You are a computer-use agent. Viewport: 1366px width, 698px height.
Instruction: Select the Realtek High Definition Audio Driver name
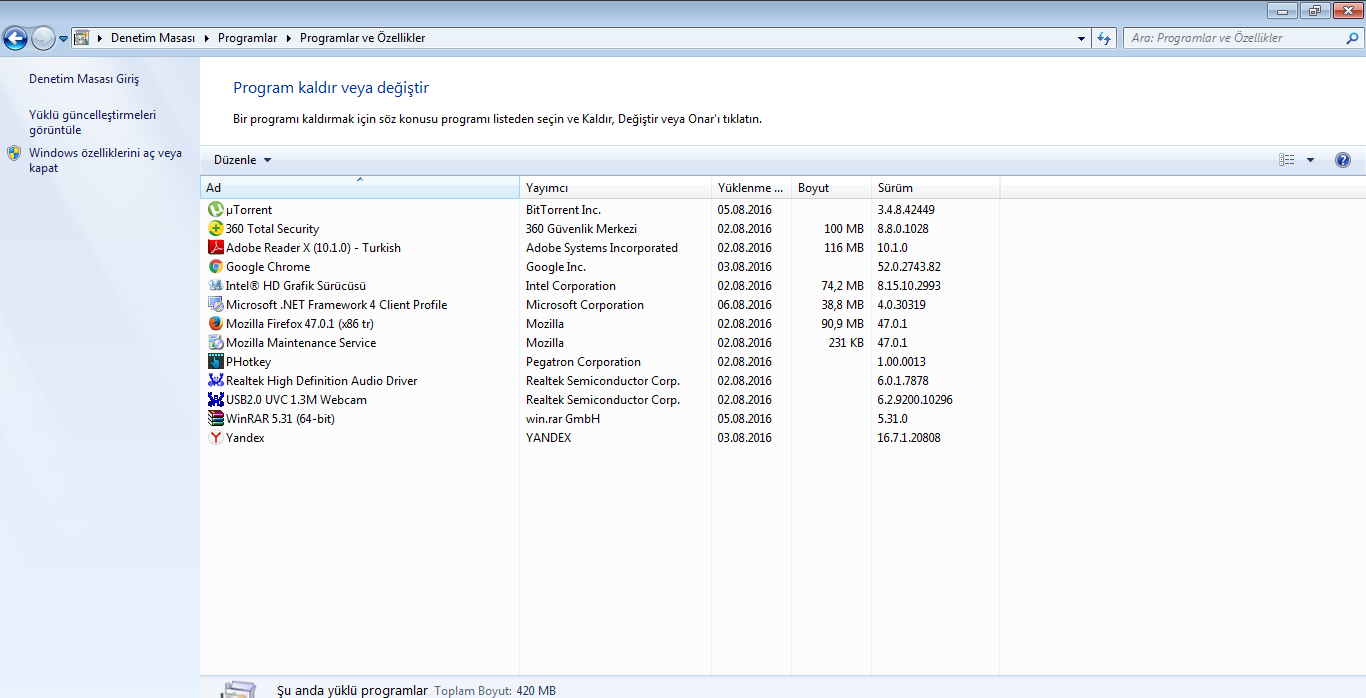[322, 381]
